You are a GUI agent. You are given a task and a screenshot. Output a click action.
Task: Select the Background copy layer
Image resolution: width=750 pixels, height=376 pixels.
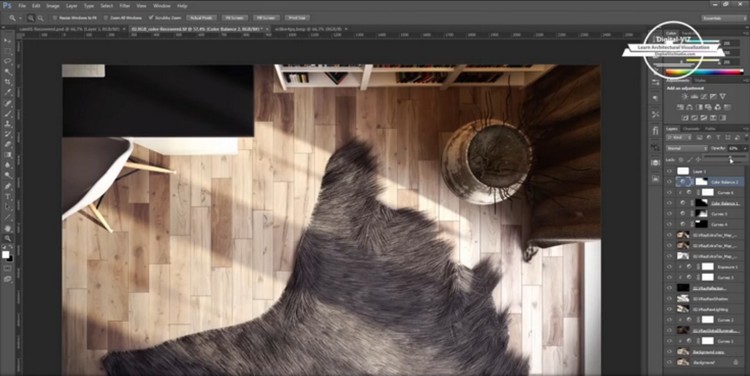(x=708, y=352)
